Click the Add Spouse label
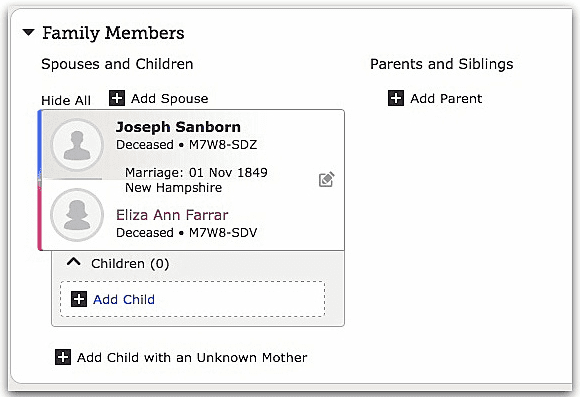The height and width of the screenshot is (397, 580). pos(169,98)
